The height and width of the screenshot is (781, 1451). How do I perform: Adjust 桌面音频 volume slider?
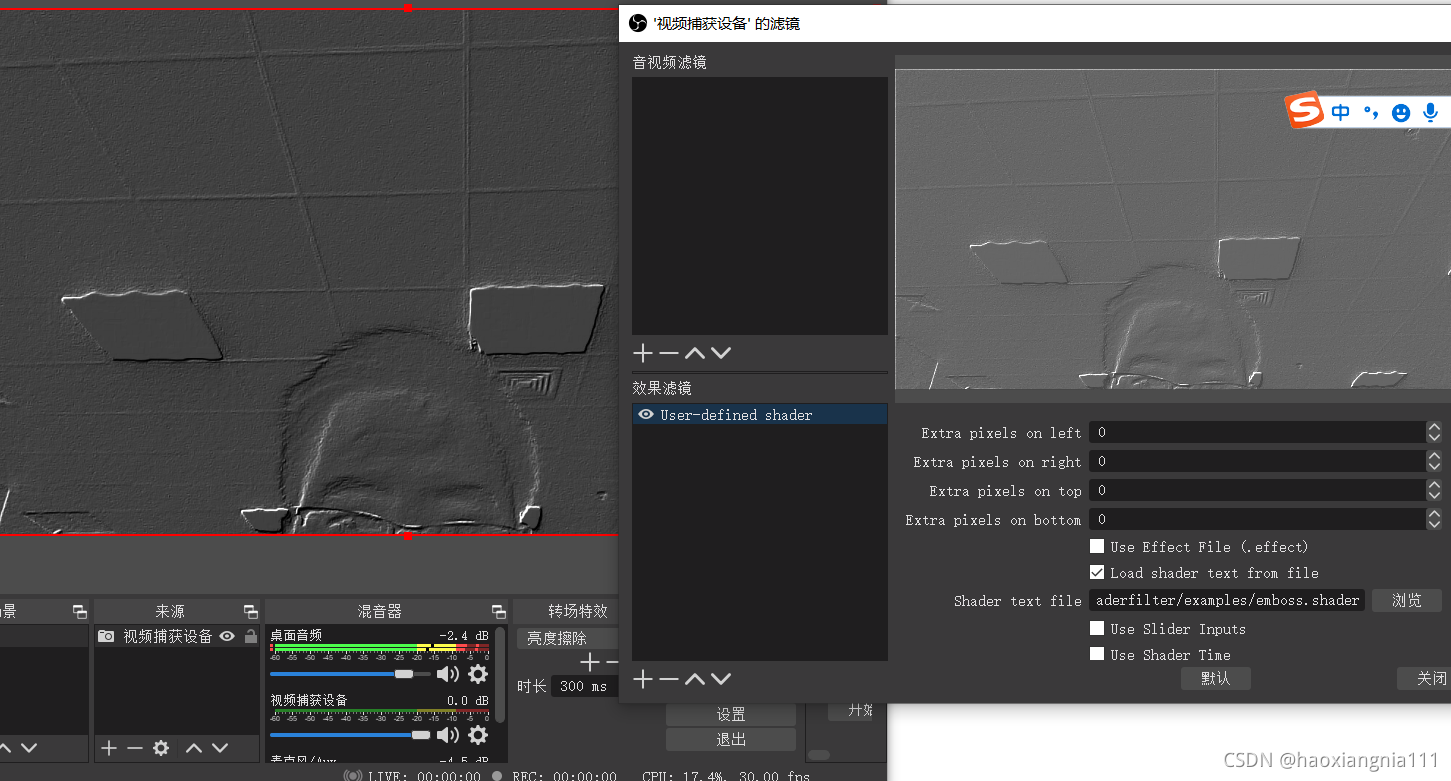pos(350,674)
